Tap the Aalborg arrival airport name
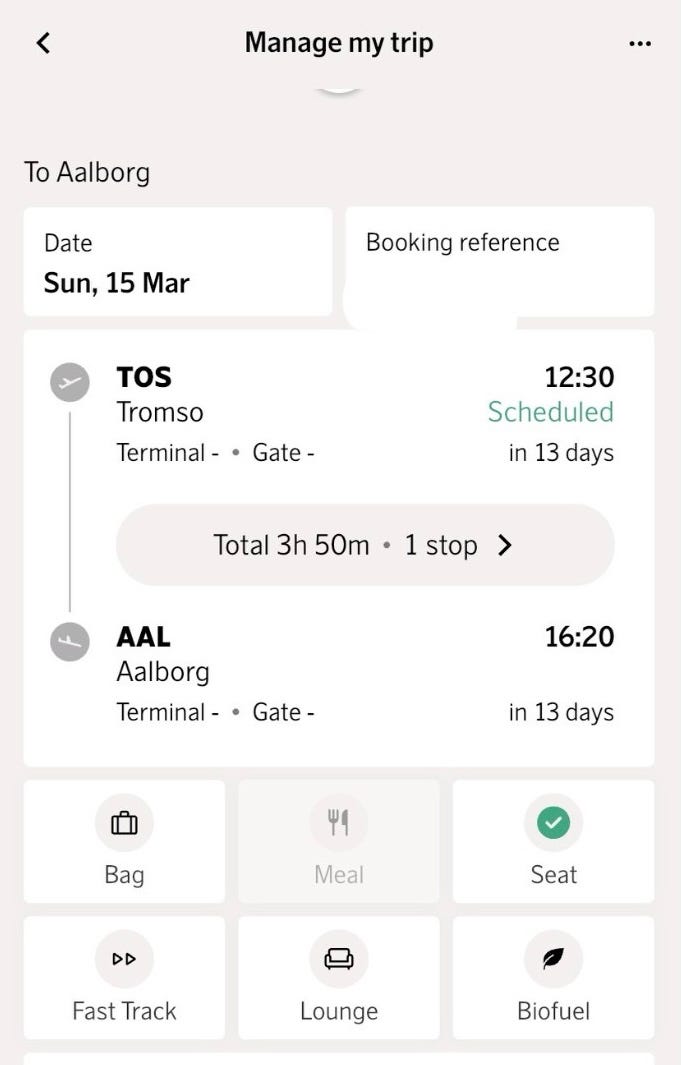This screenshot has width=681, height=1065. (163, 671)
